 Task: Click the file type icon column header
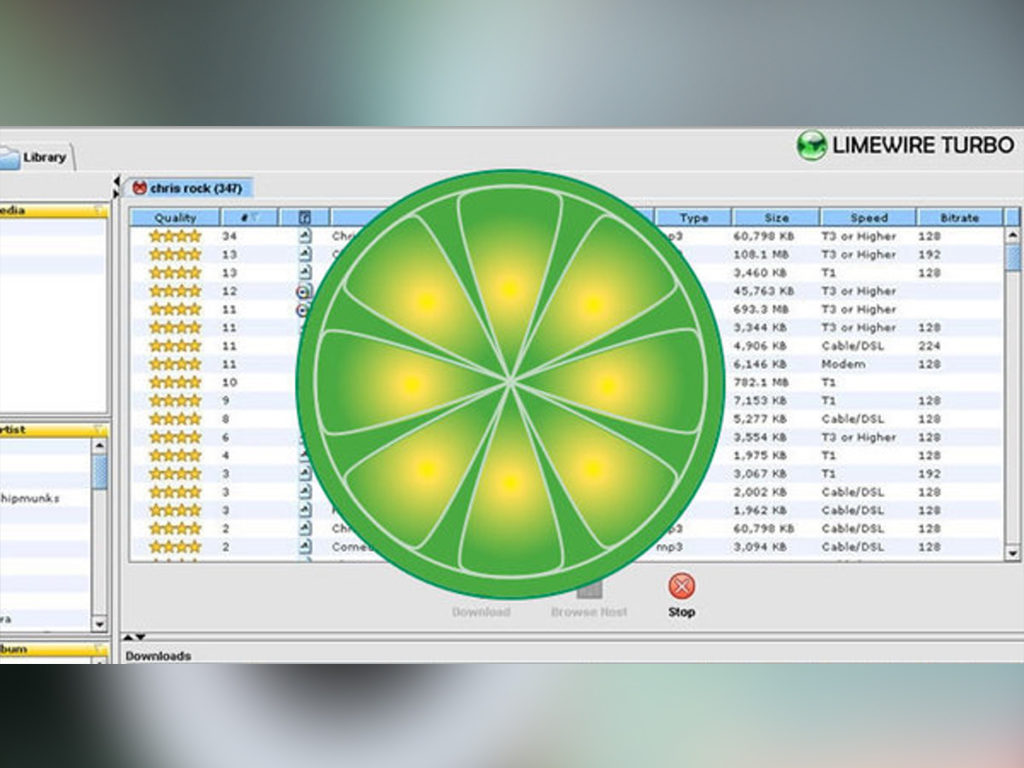(304, 218)
